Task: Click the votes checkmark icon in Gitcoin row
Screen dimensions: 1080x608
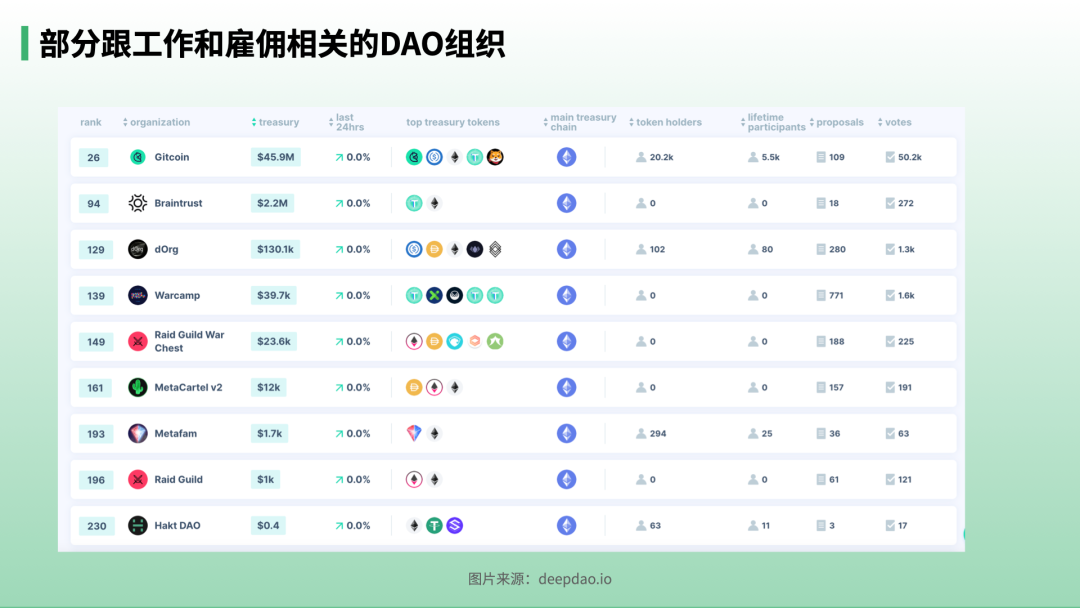Action: 890,157
